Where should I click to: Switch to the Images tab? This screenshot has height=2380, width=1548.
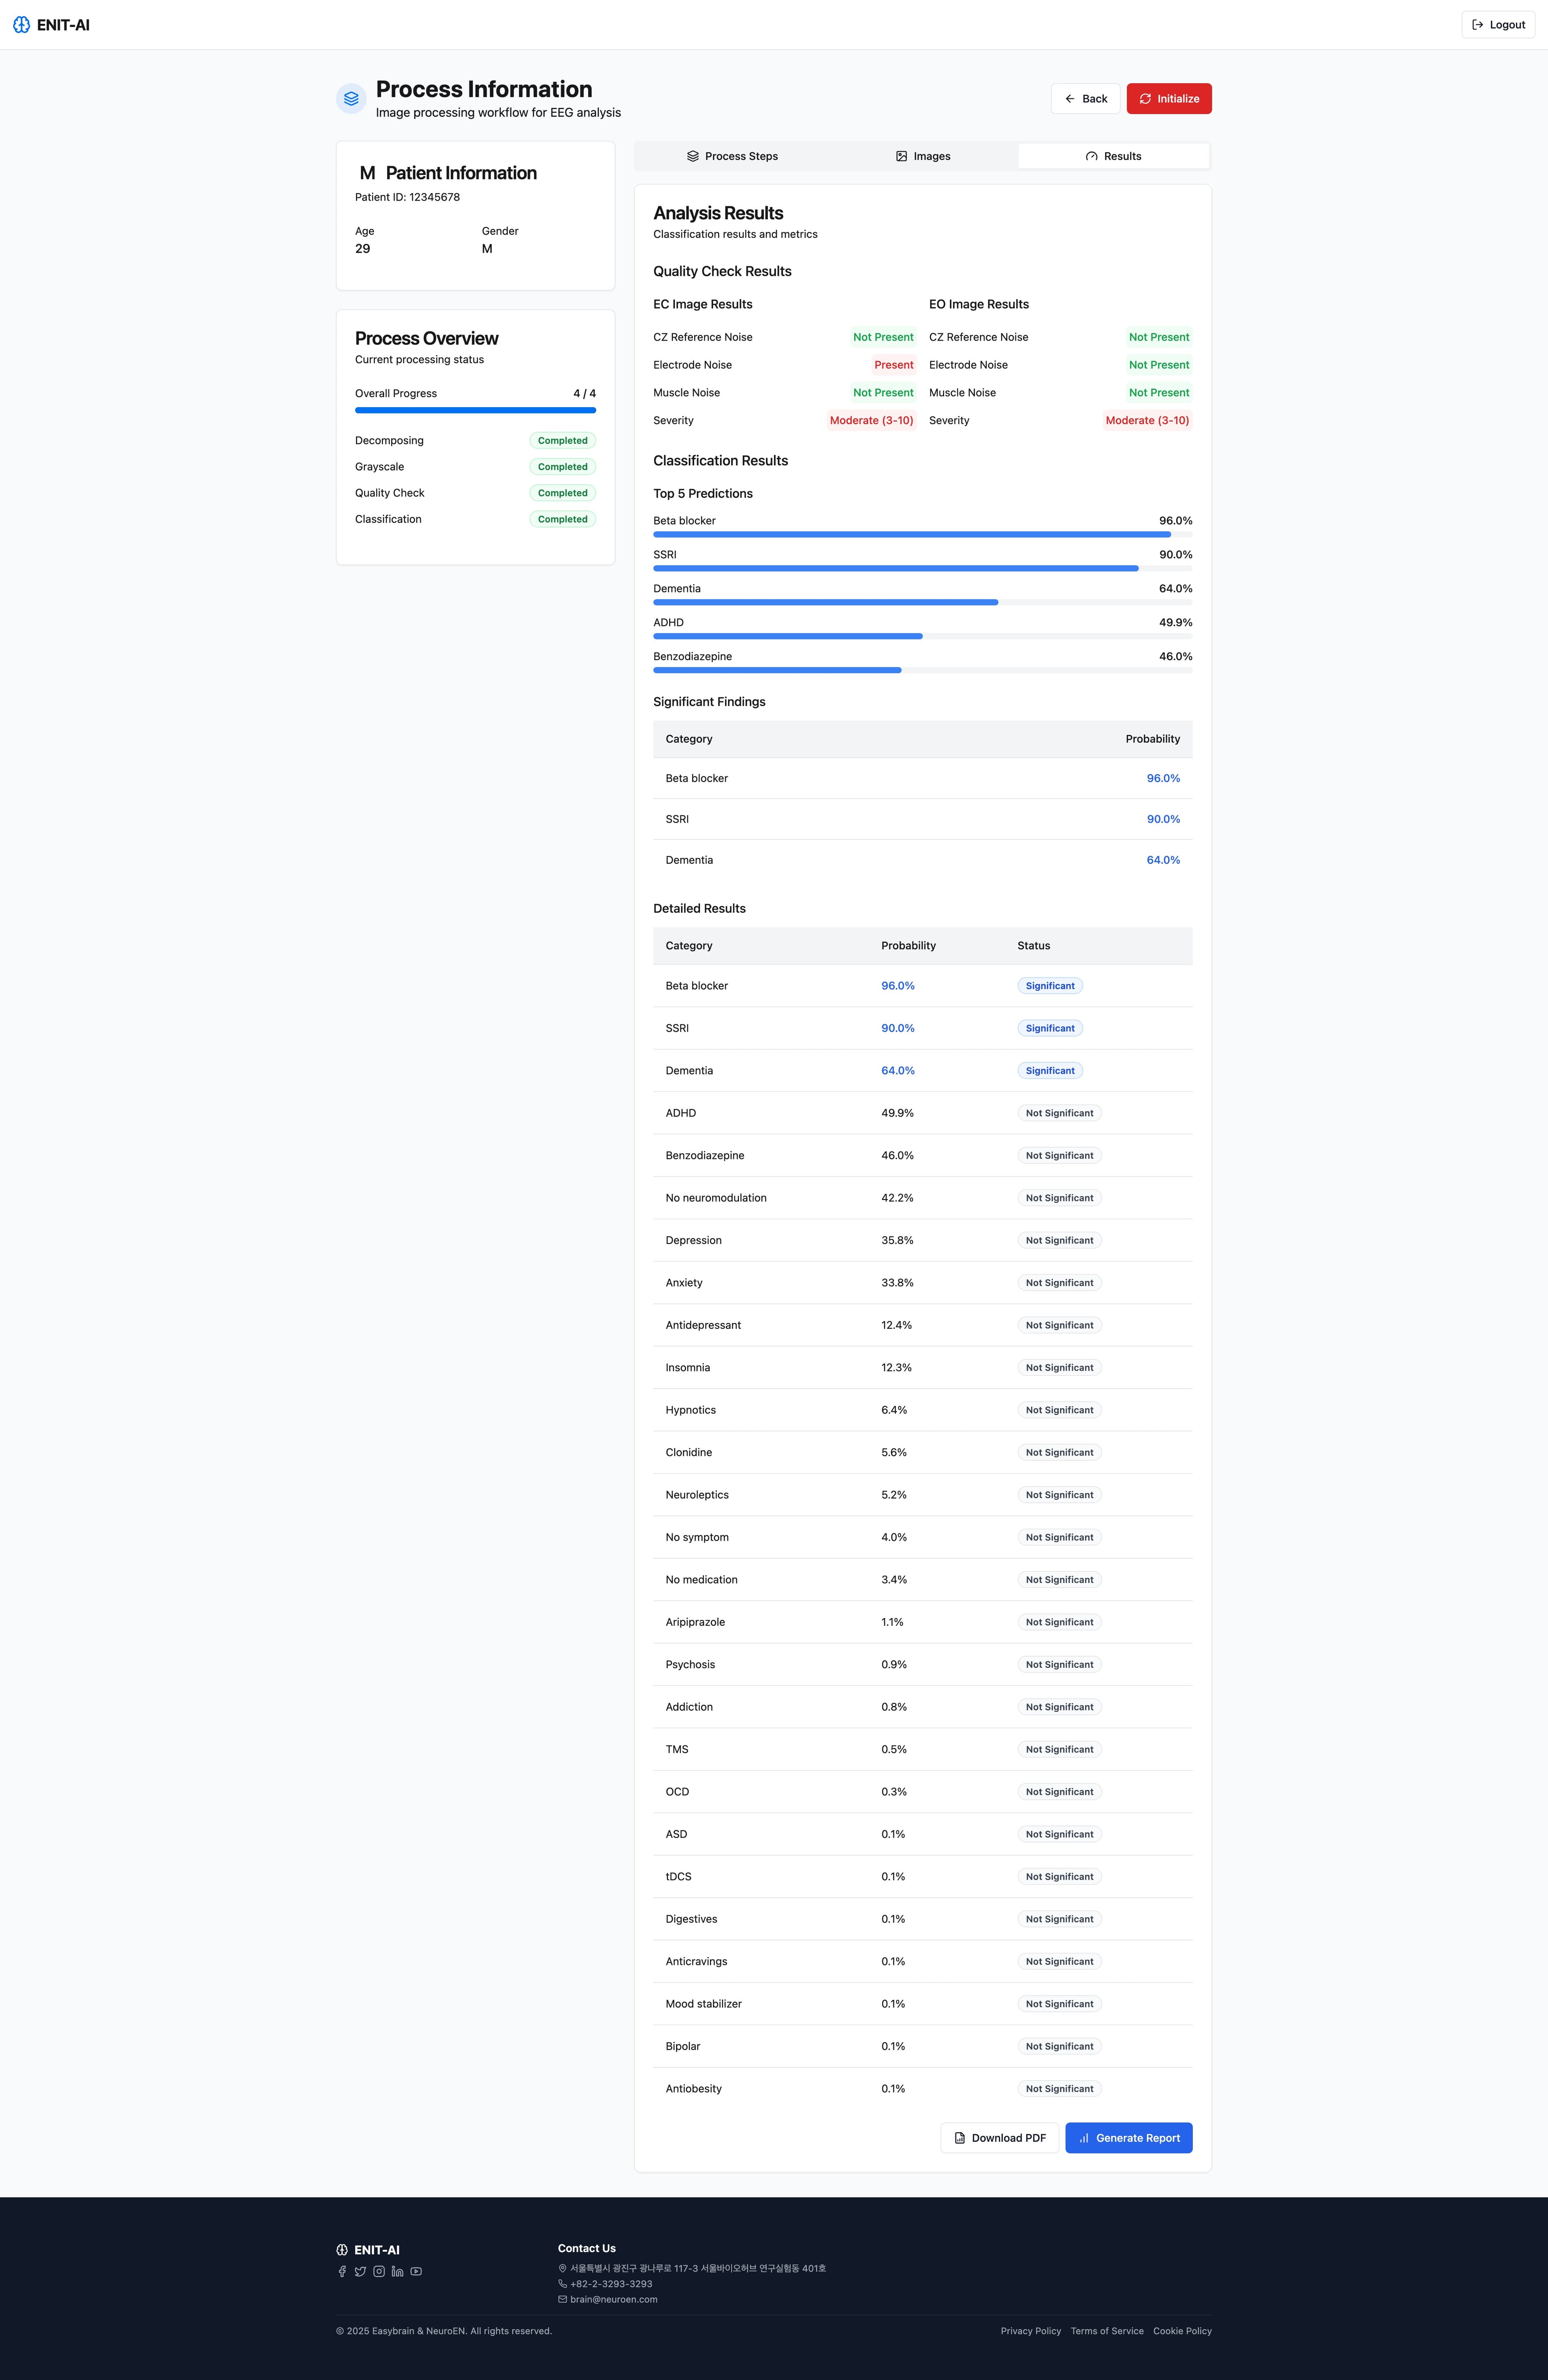[923, 156]
